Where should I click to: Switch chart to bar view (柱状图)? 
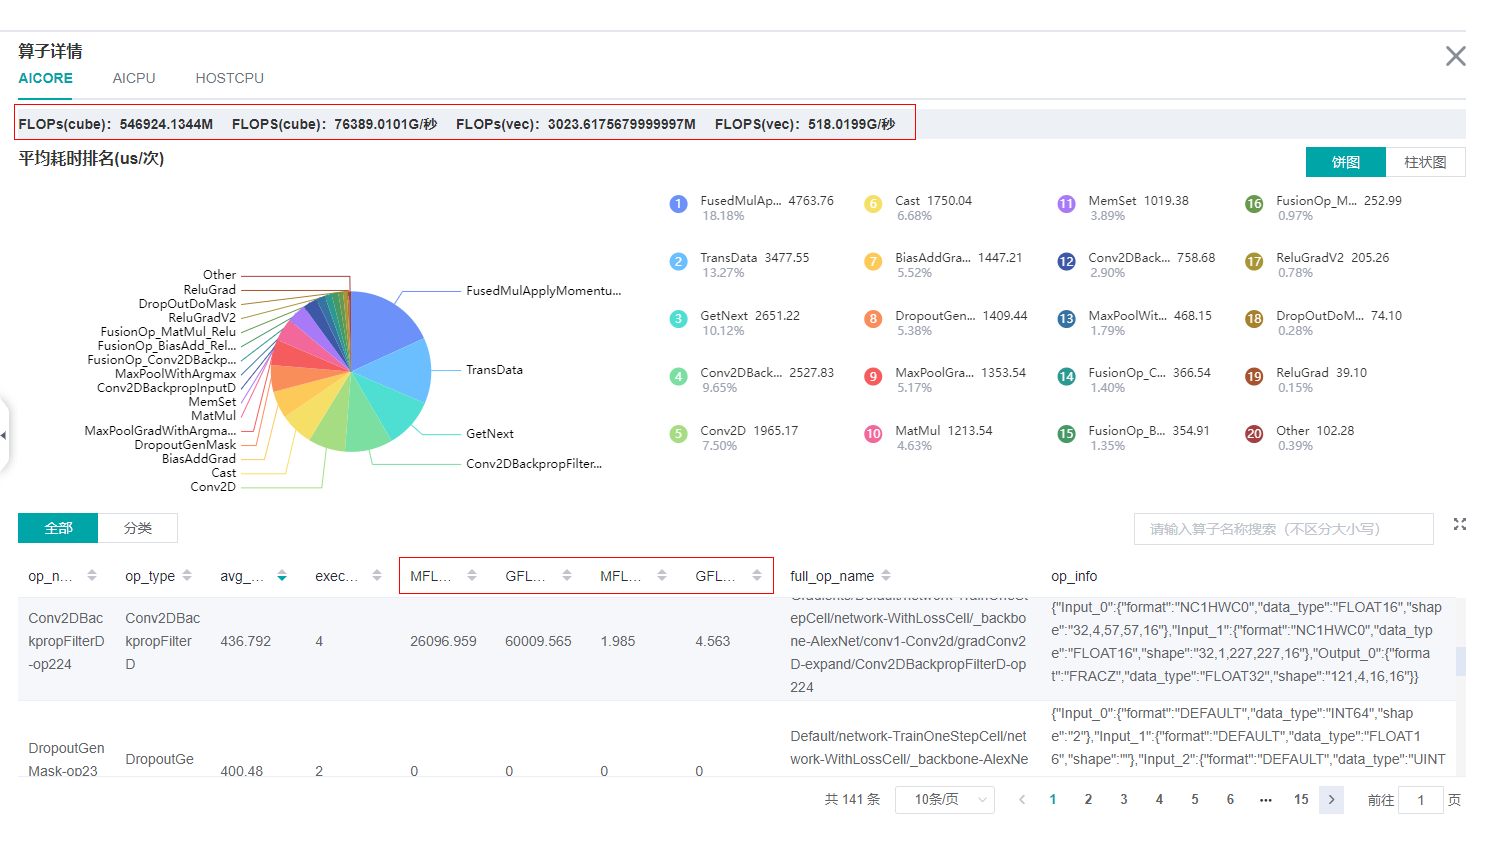(x=1425, y=162)
